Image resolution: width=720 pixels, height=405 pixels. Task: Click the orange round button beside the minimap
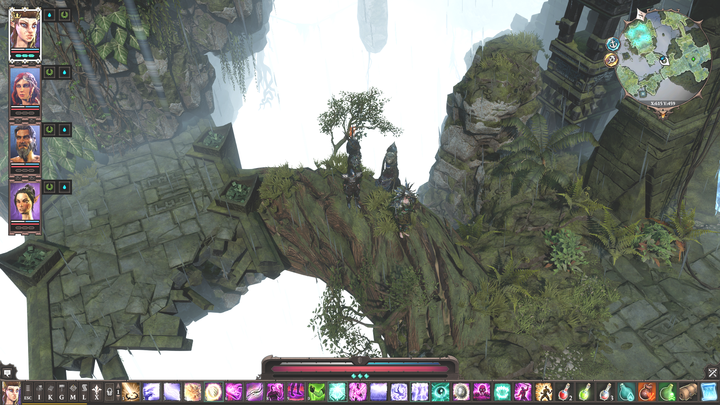tap(611, 60)
